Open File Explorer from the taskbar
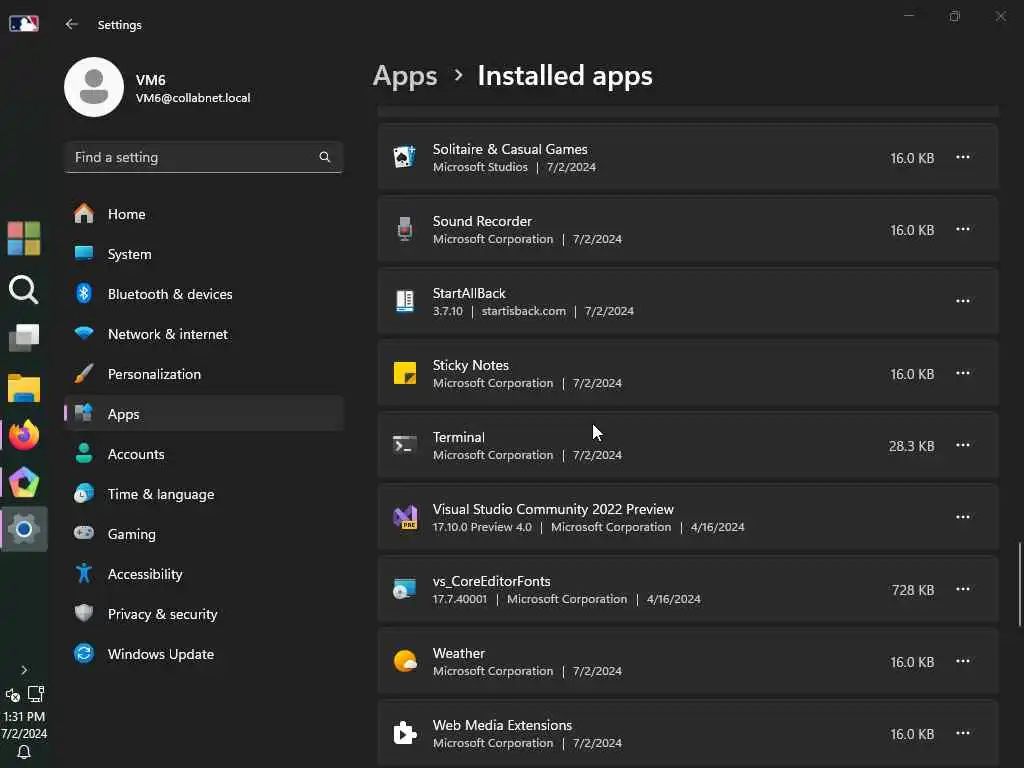1024x768 pixels. pos(24,388)
